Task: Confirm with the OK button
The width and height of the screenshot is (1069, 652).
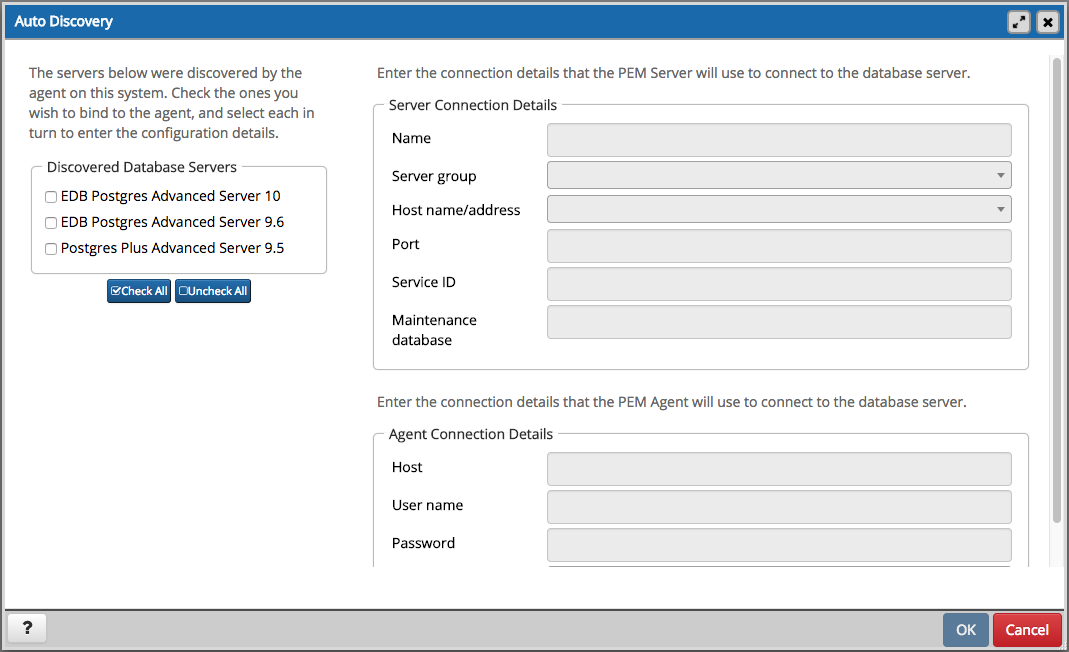Action: (965, 629)
